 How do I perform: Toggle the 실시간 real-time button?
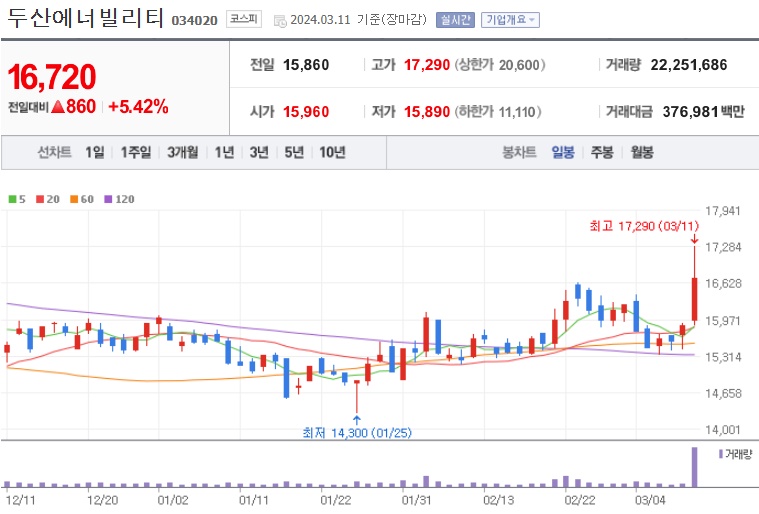pyautogui.click(x=455, y=20)
